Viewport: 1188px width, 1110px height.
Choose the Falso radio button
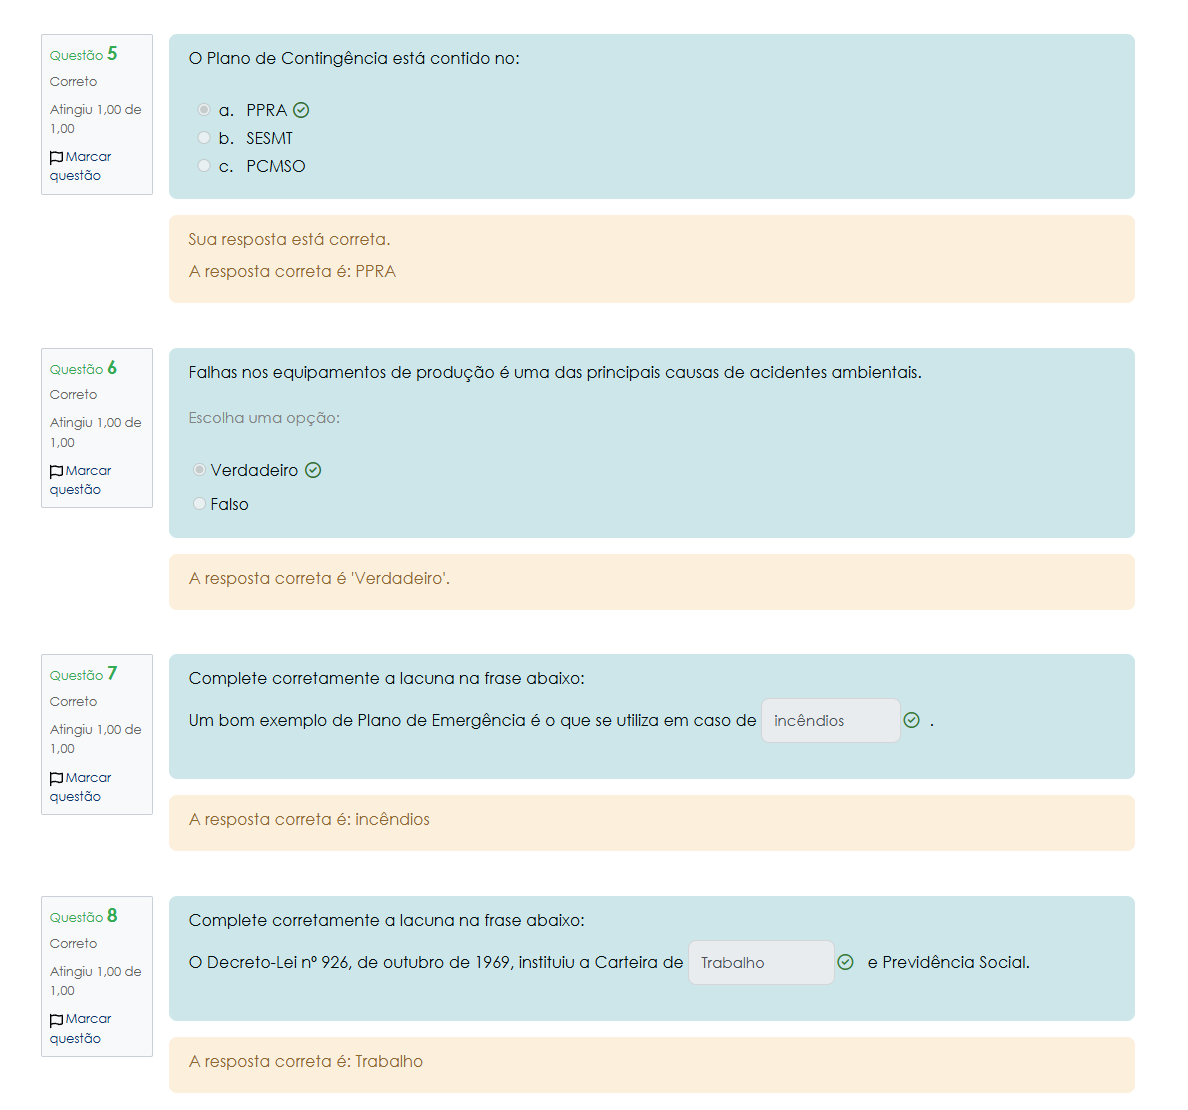[x=199, y=504]
